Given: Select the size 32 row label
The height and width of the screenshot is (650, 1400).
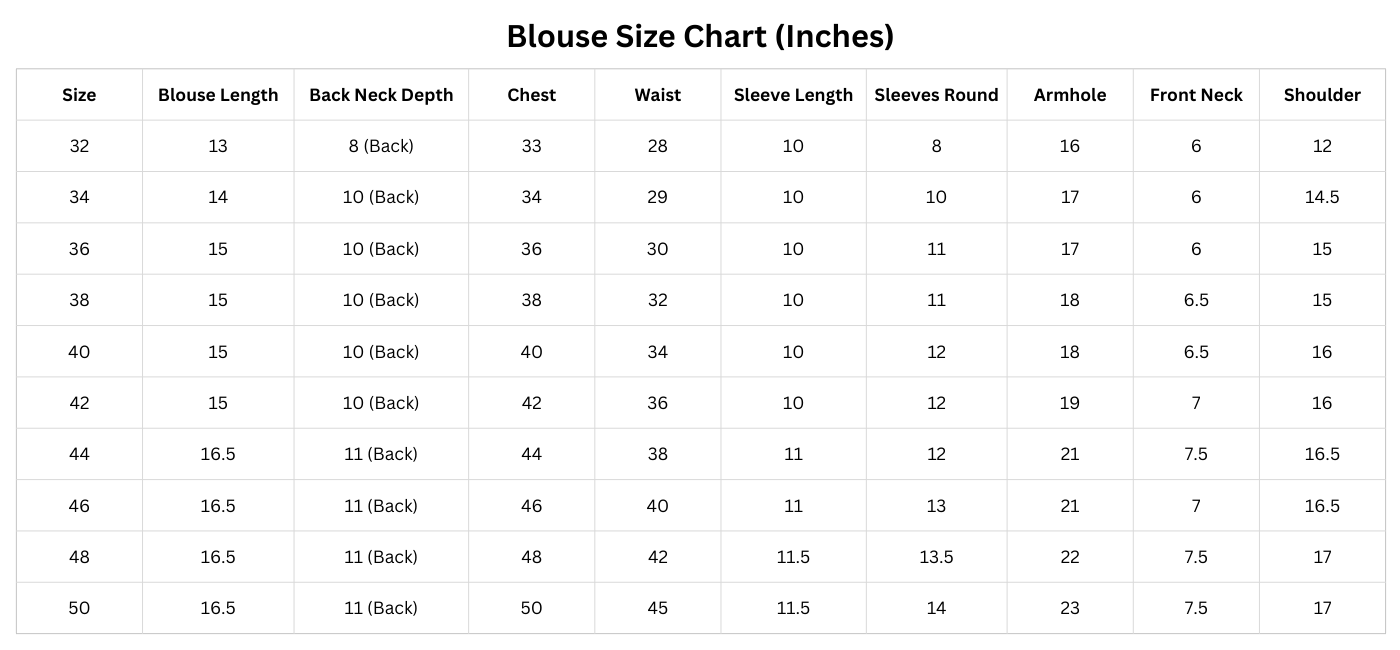Looking at the screenshot, I should (79, 146).
